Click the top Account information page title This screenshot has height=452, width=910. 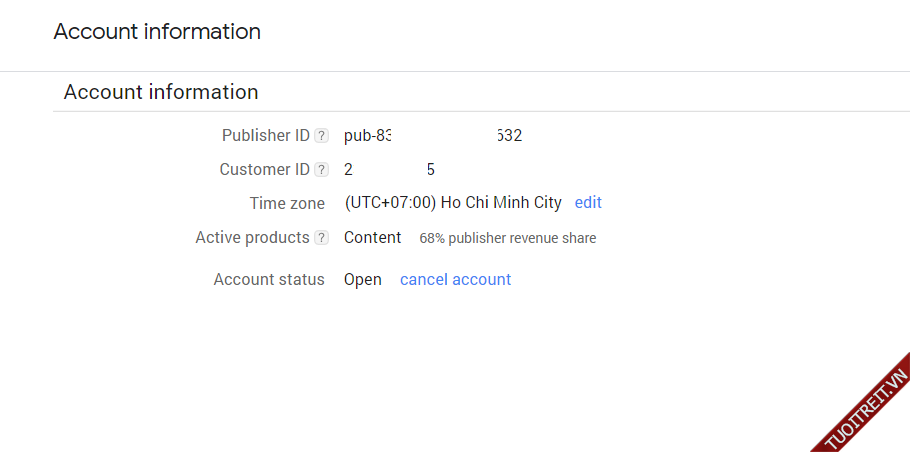[157, 32]
